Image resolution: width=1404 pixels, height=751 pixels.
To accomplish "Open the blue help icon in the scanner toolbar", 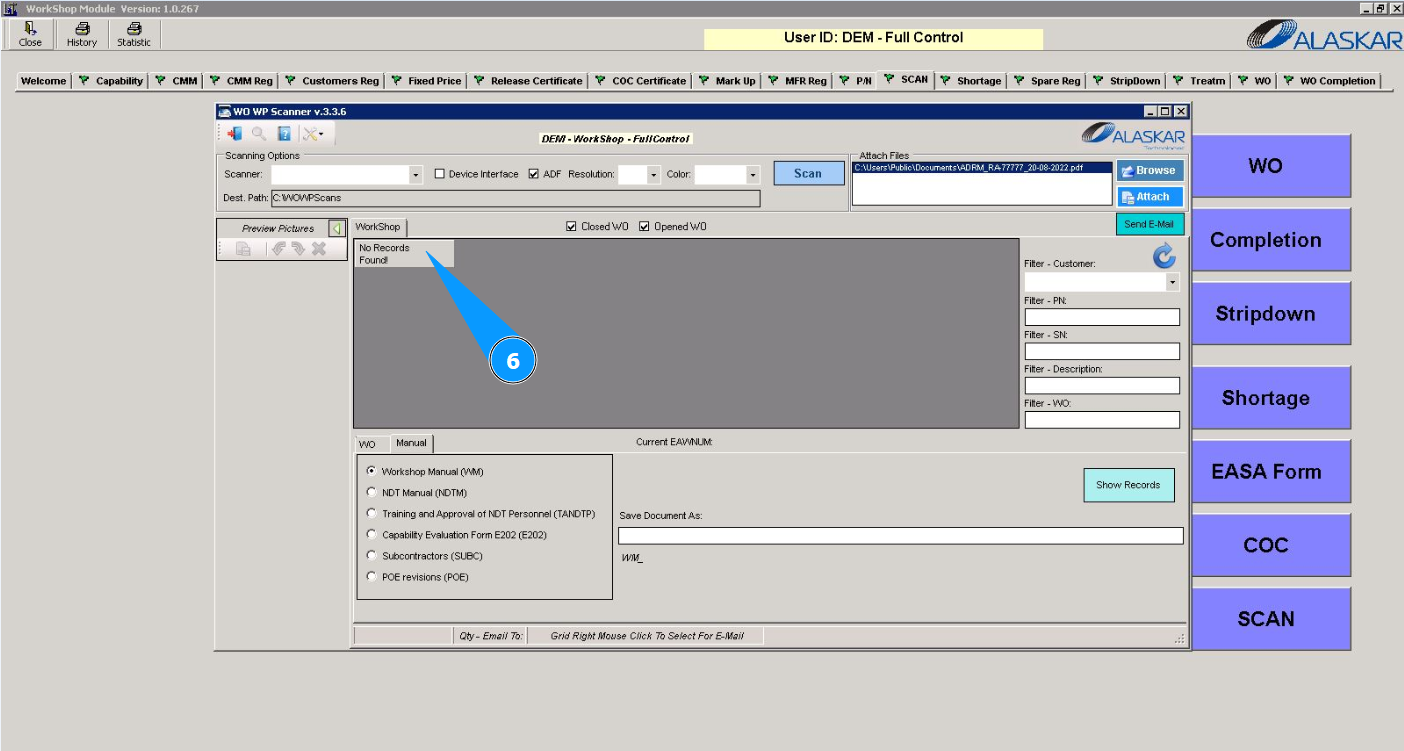I will [x=285, y=134].
